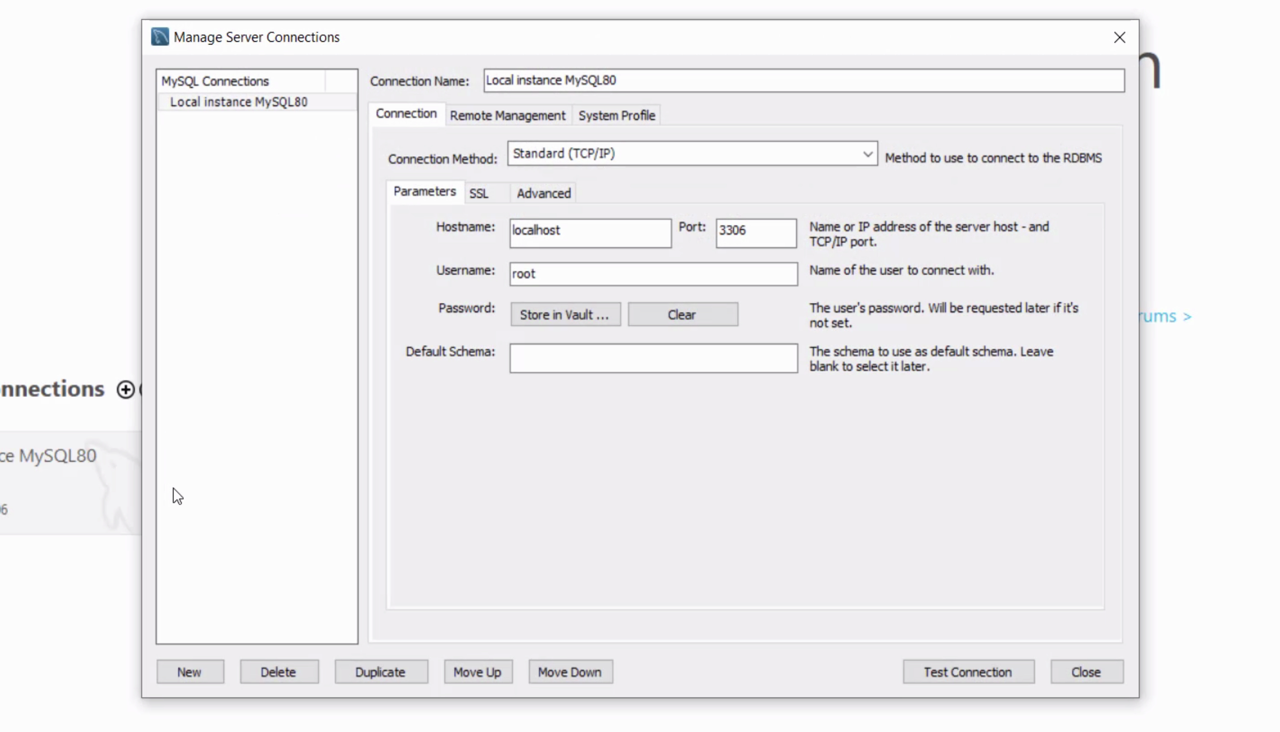
Task: Open the Advanced parameters tab
Action: [x=543, y=193]
